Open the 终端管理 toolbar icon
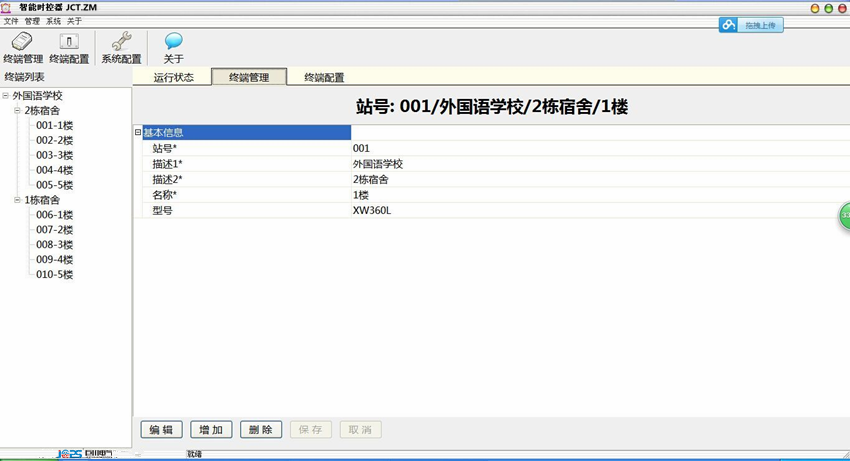 click(22, 42)
